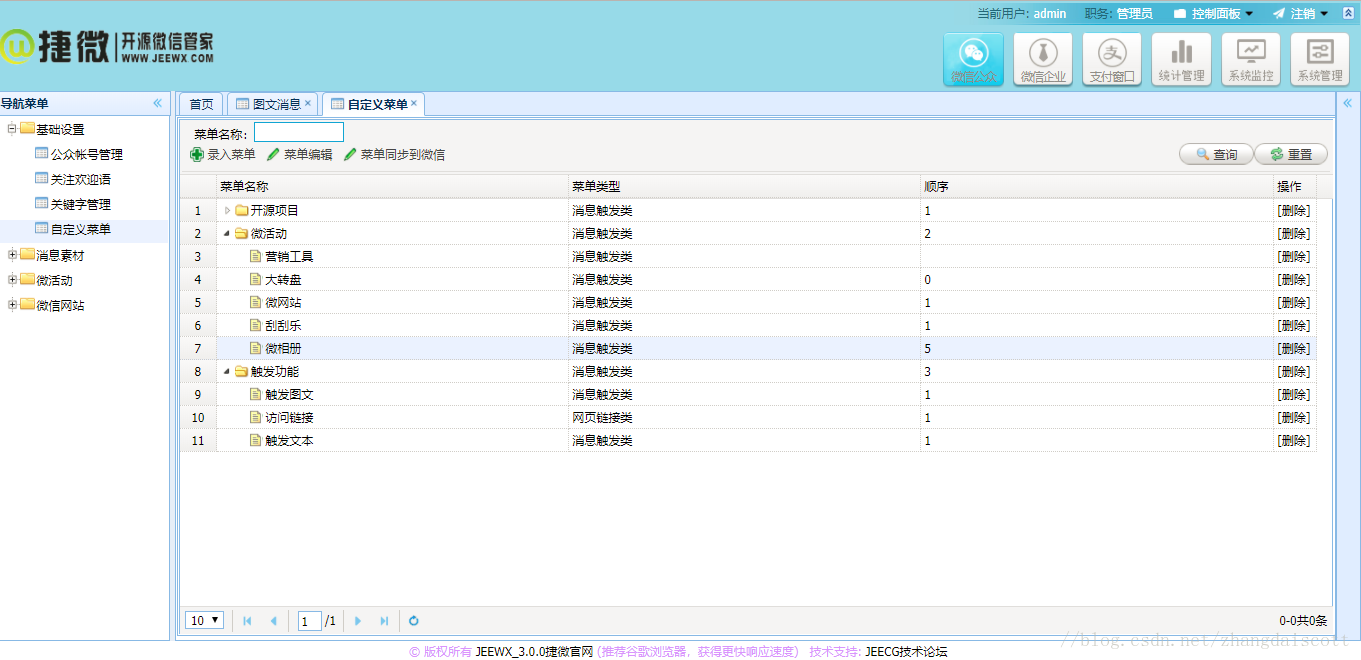Click 菜单同步到微信 sync button
Image resolution: width=1361 pixels, height=660 pixels.
pos(394,155)
